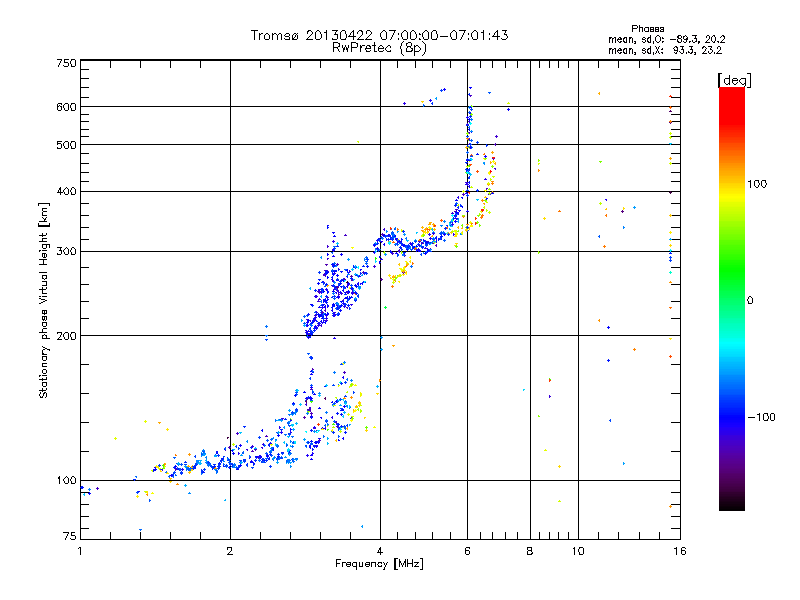
Task: Click y-axis tick label '400'
Action: 66,192
